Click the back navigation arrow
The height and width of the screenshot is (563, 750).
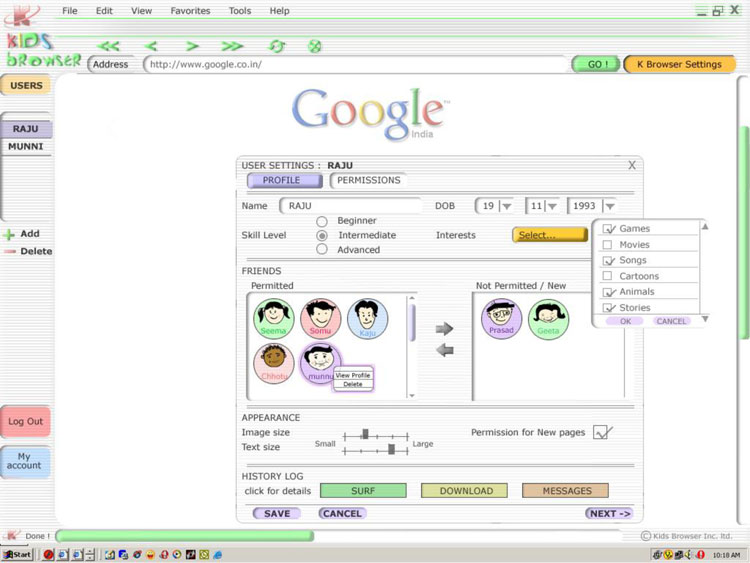click(x=151, y=46)
